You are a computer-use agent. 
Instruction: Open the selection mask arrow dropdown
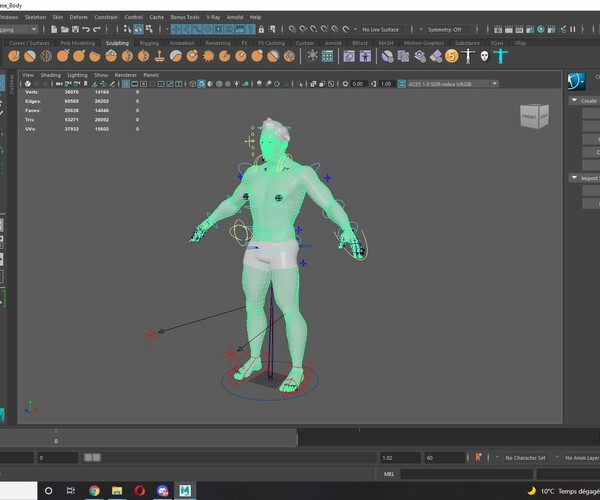pyautogui.click(x=167, y=29)
